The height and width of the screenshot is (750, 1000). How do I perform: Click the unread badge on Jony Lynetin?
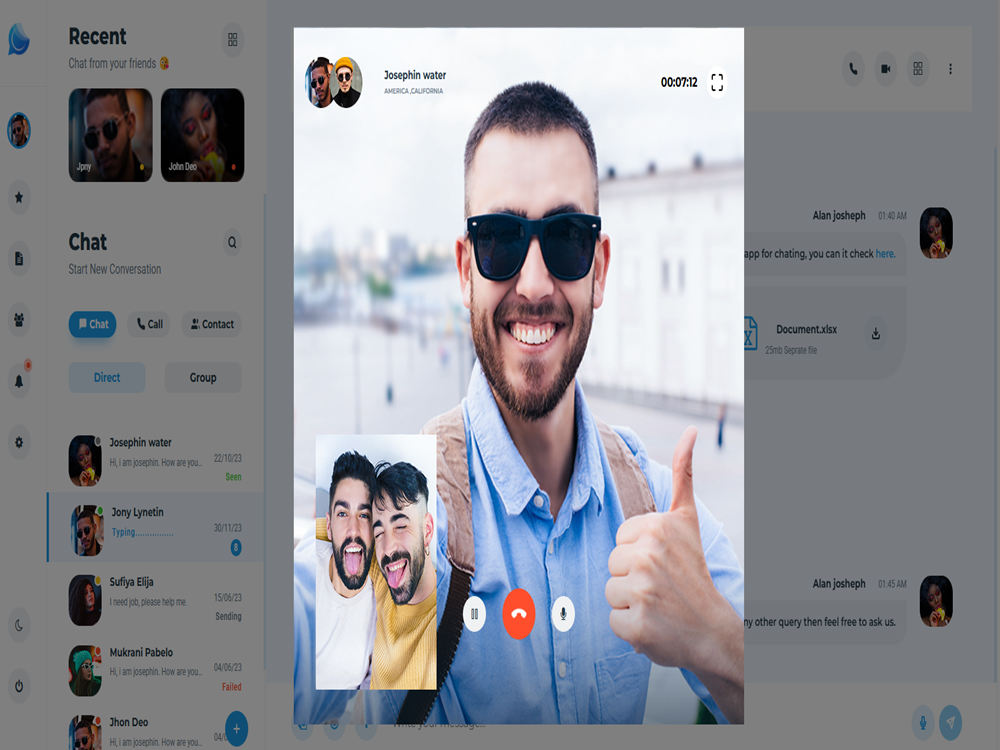click(x=236, y=547)
